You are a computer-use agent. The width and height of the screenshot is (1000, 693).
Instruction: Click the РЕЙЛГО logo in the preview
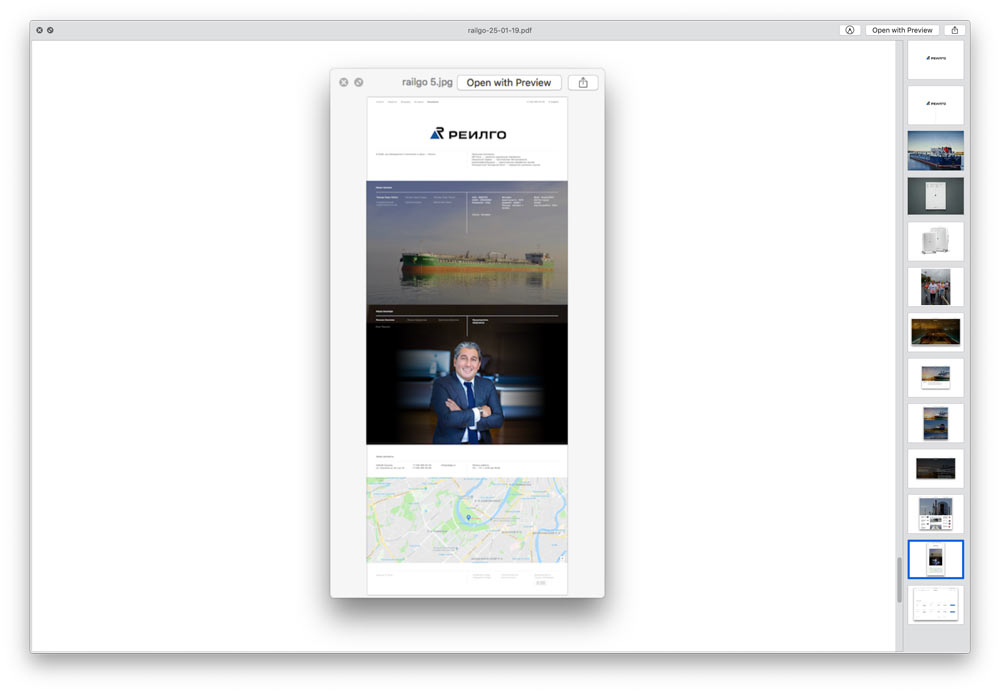[467, 134]
